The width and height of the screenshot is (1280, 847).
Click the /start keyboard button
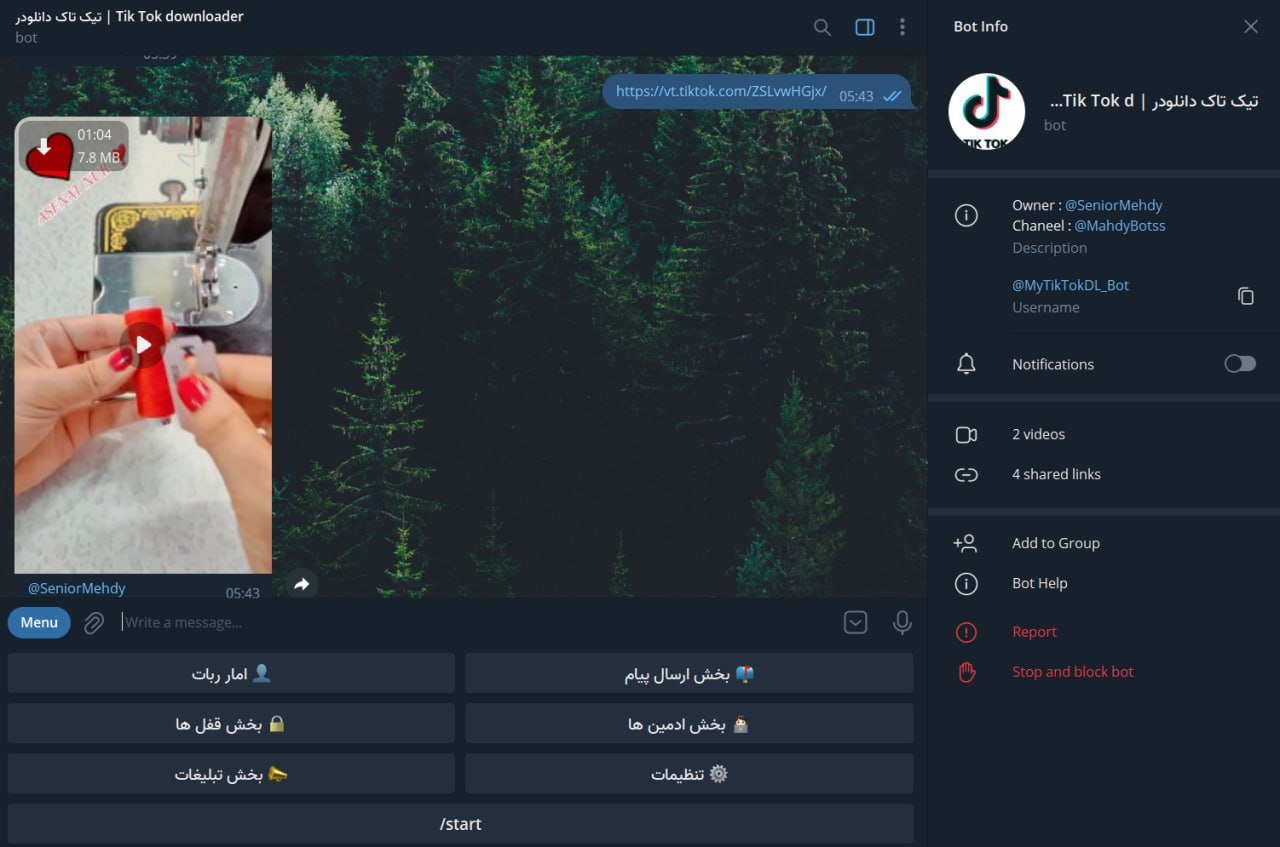pyautogui.click(x=460, y=824)
